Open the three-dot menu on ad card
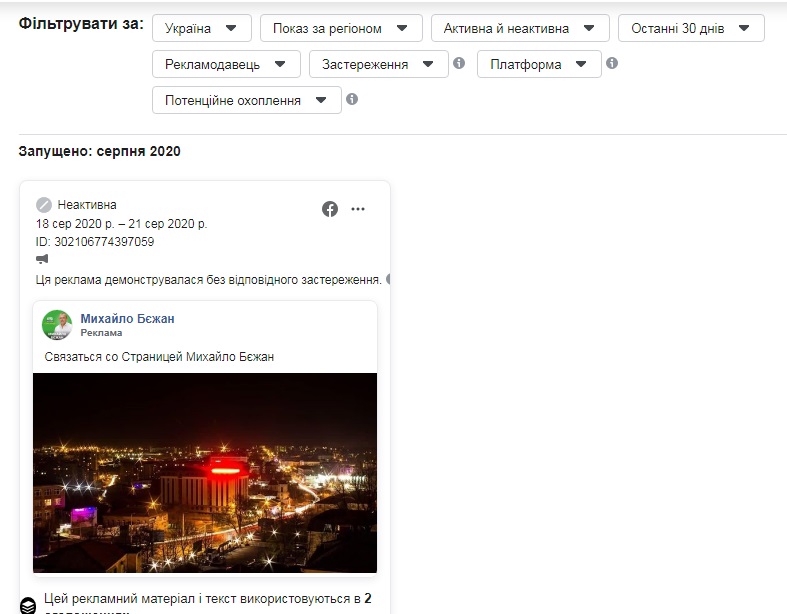The image size is (787, 614). (358, 209)
